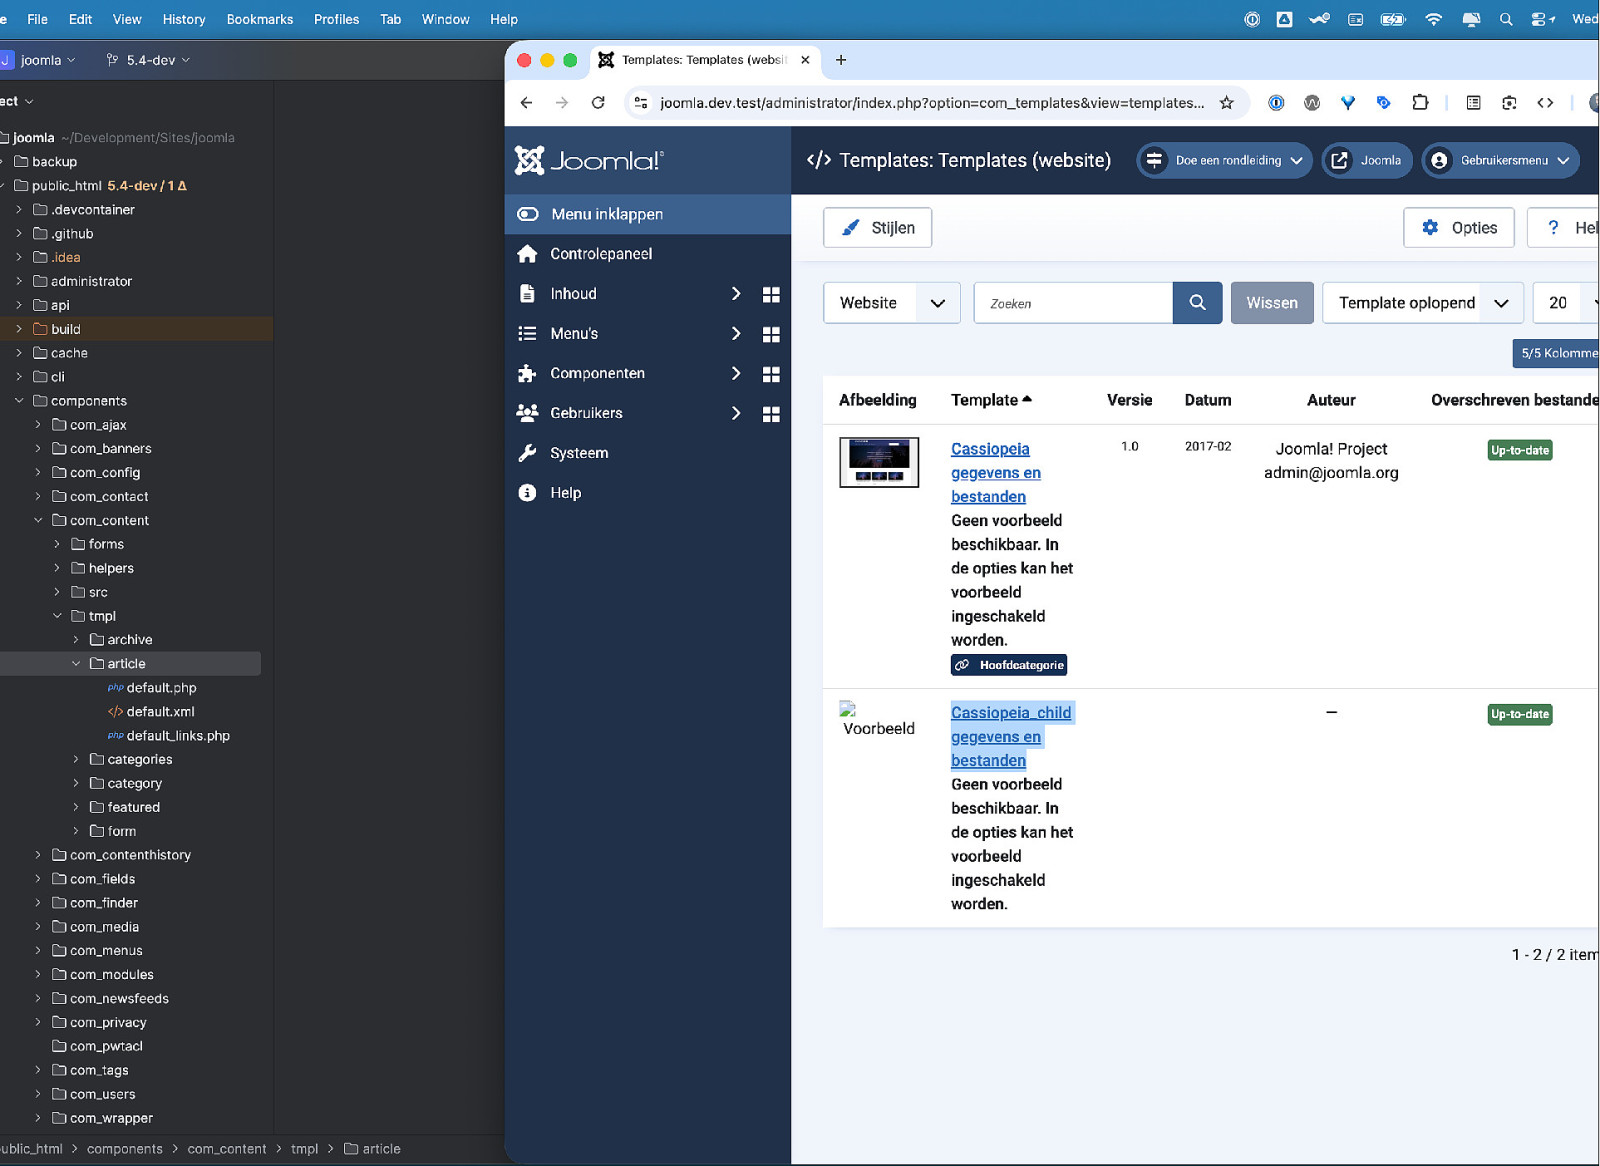Viewport: 1600px width, 1166px height.
Task: Open the Template oplopend sort dropdown
Action: [x=1422, y=303]
